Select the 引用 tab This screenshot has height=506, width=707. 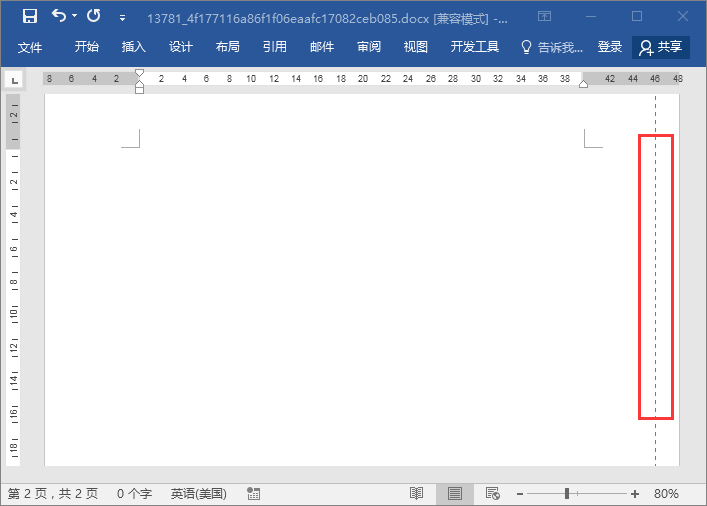click(275, 47)
